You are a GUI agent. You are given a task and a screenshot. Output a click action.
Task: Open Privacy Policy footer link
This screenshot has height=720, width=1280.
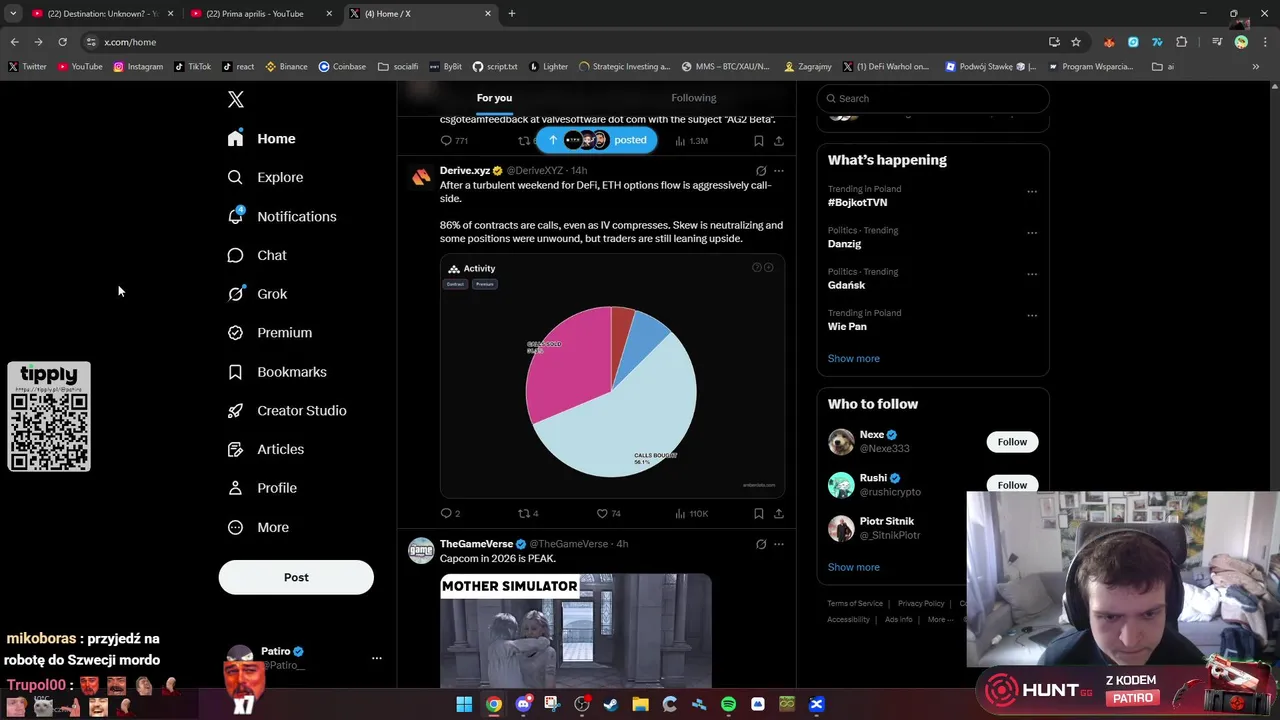(x=921, y=604)
